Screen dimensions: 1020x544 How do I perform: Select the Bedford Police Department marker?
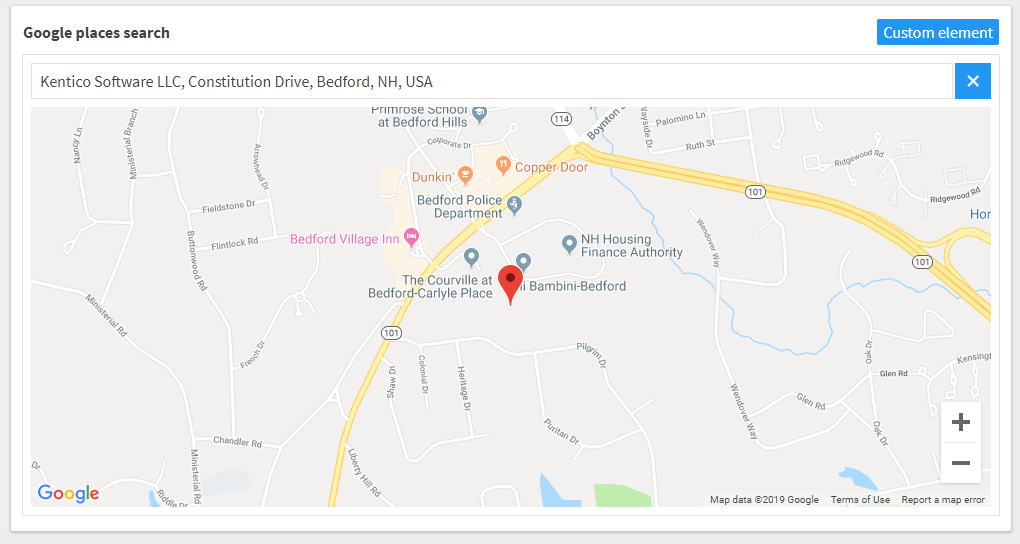coord(515,205)
